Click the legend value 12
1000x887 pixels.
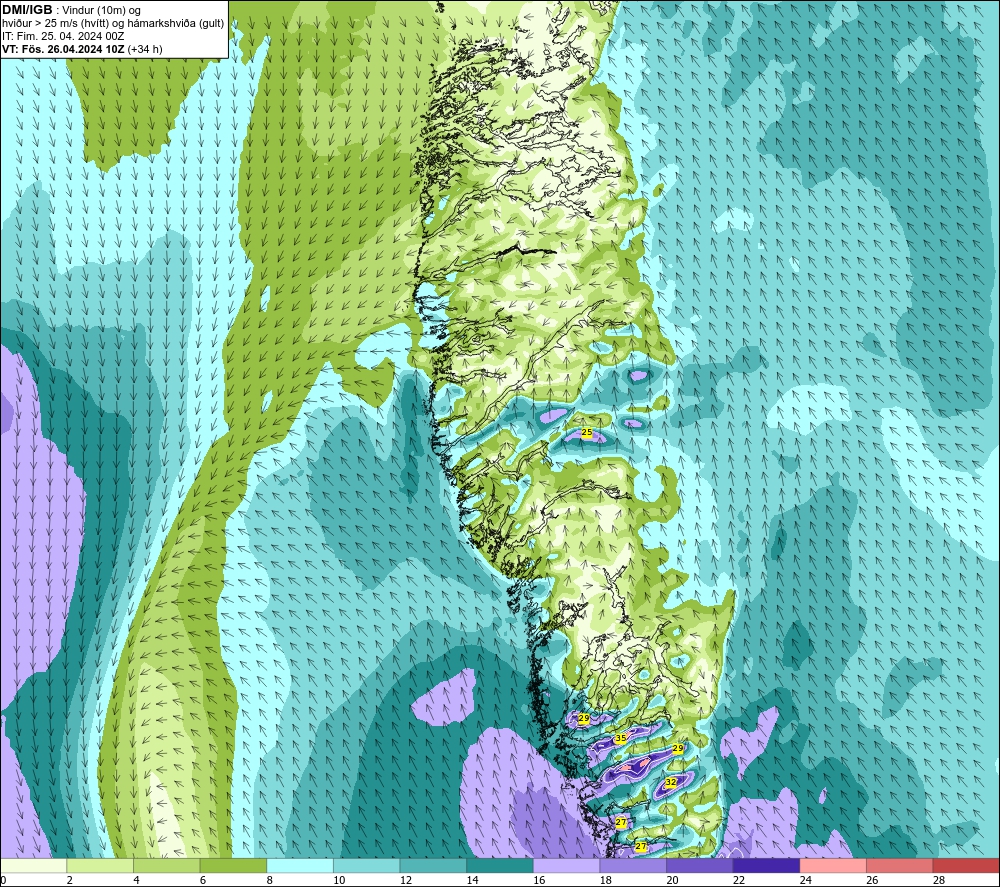406,880
